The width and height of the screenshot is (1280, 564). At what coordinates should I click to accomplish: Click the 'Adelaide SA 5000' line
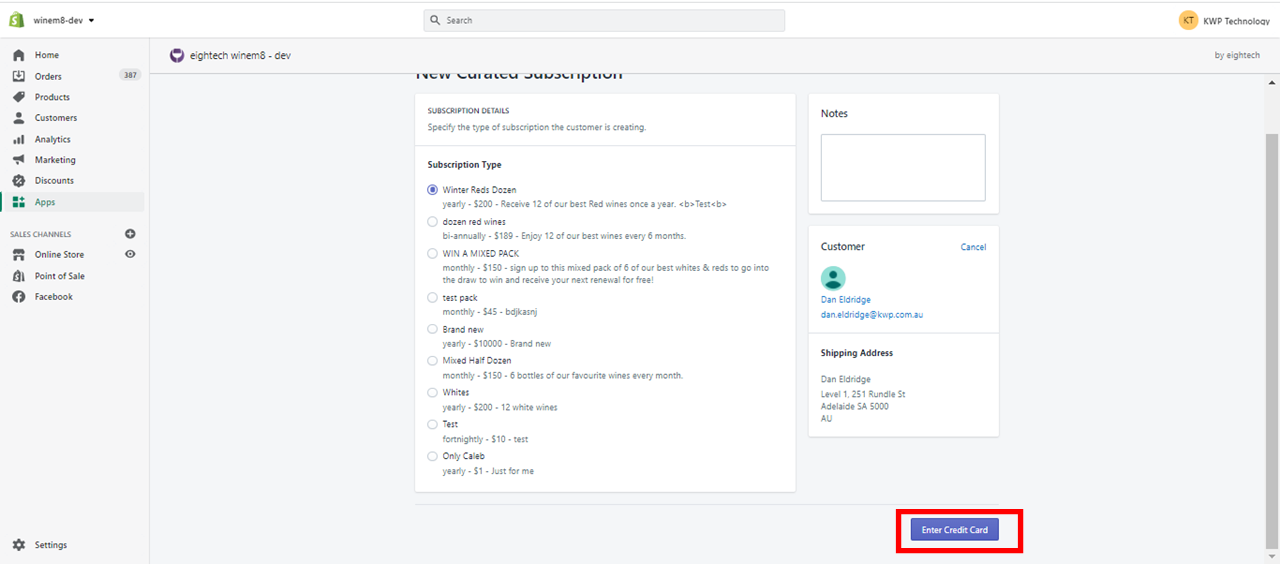click(855, 406)
